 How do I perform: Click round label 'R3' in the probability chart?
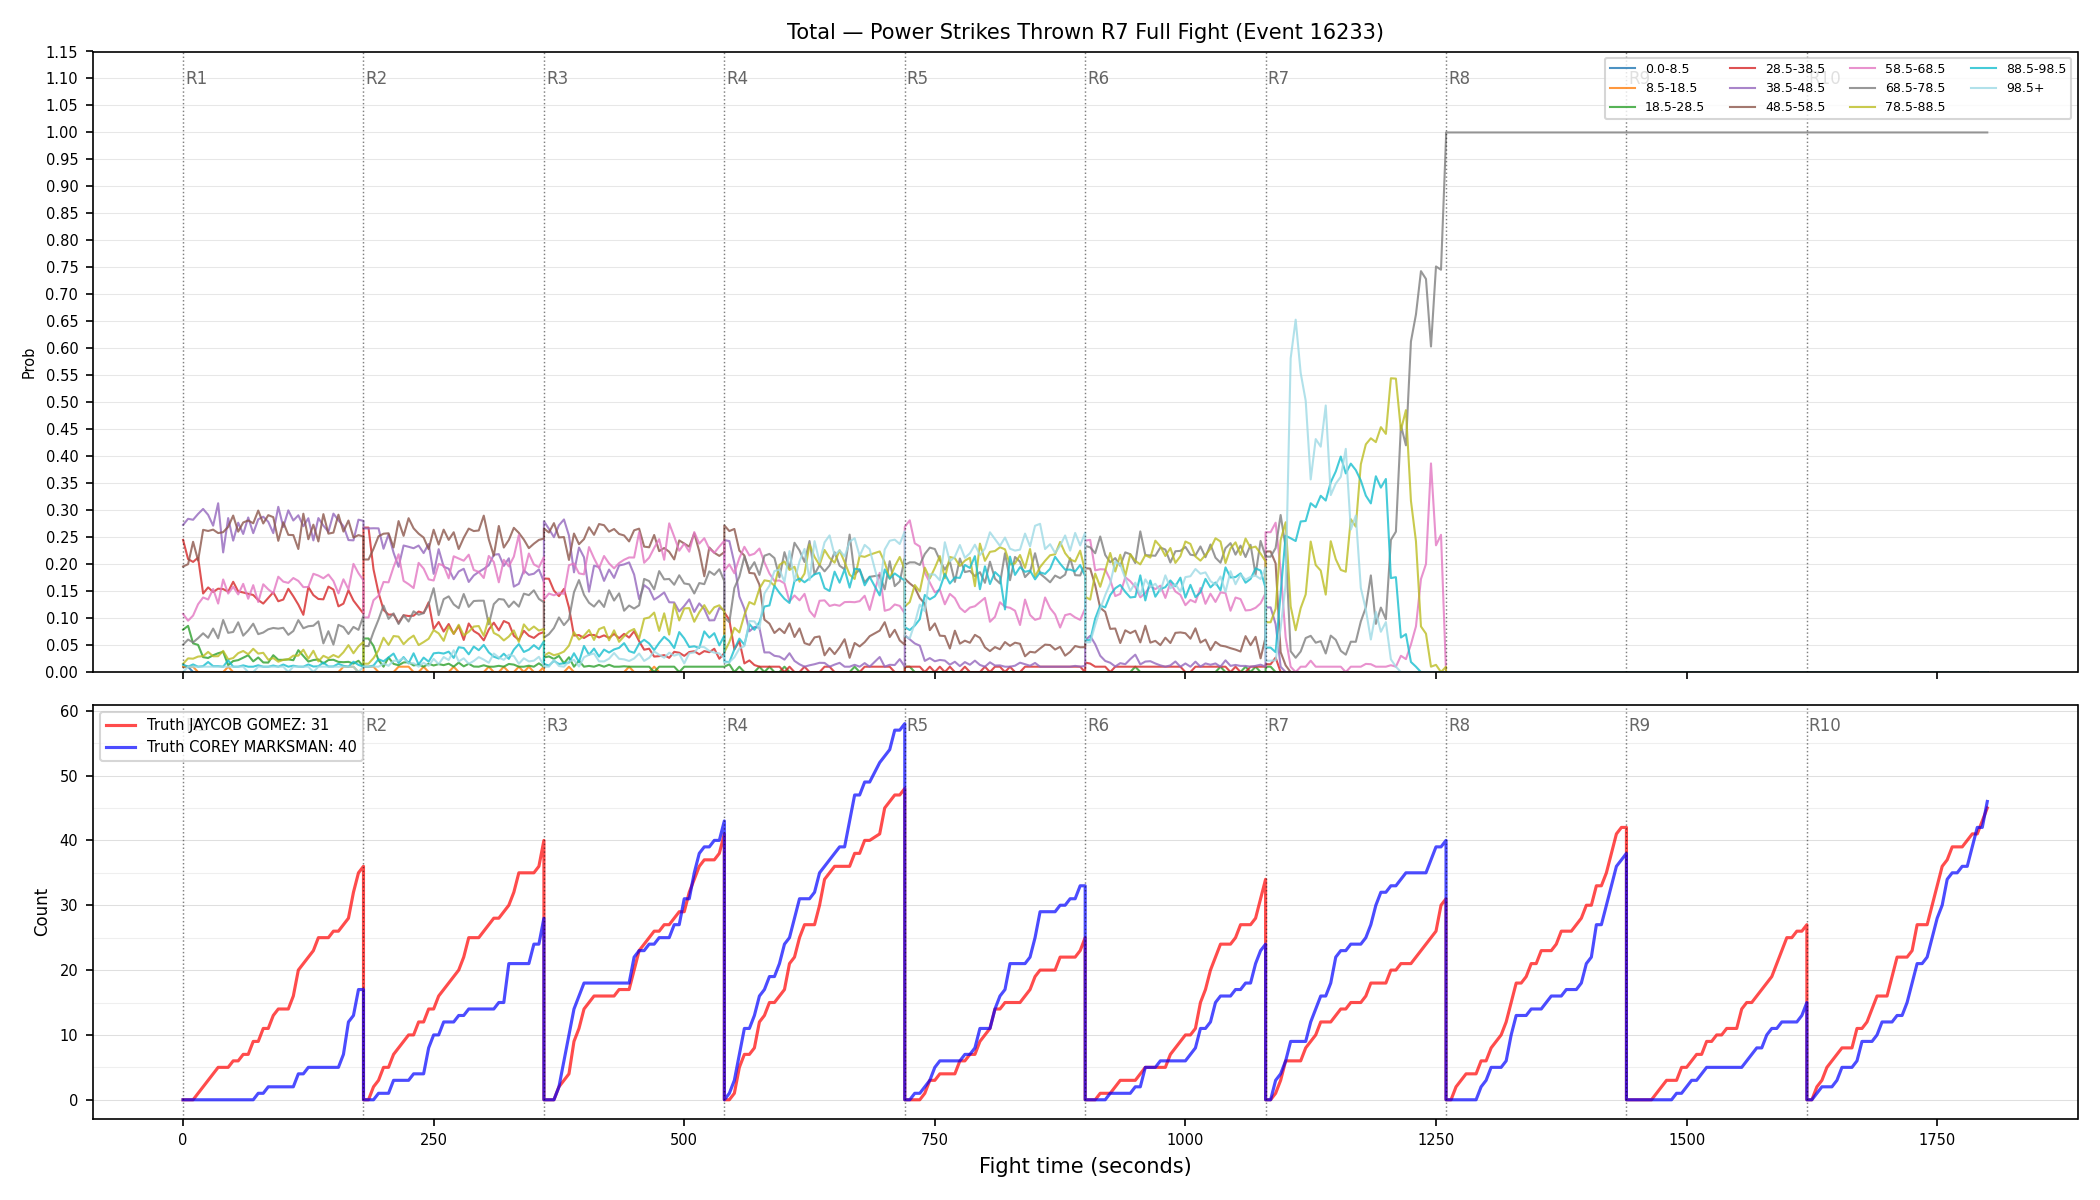click(x=557, y=78)
